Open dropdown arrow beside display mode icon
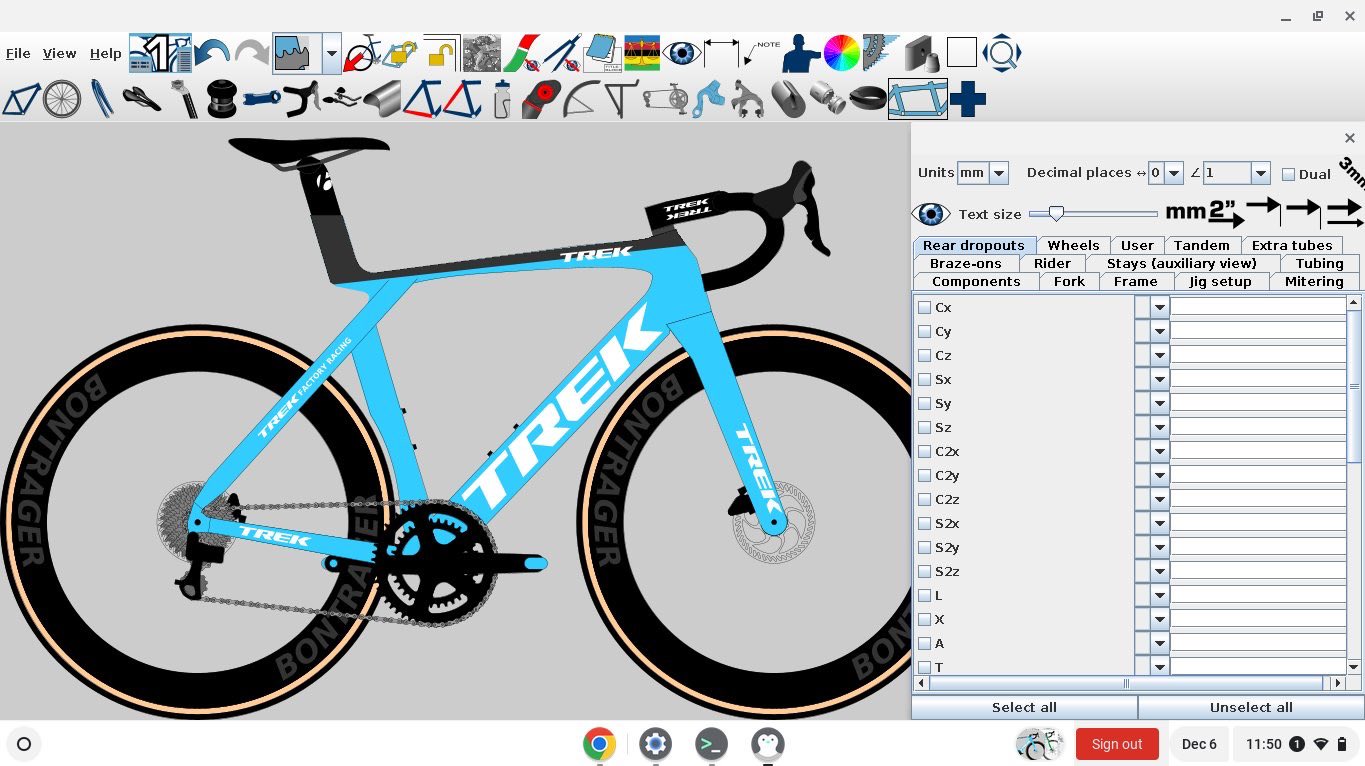 click(x=331, y=53)
